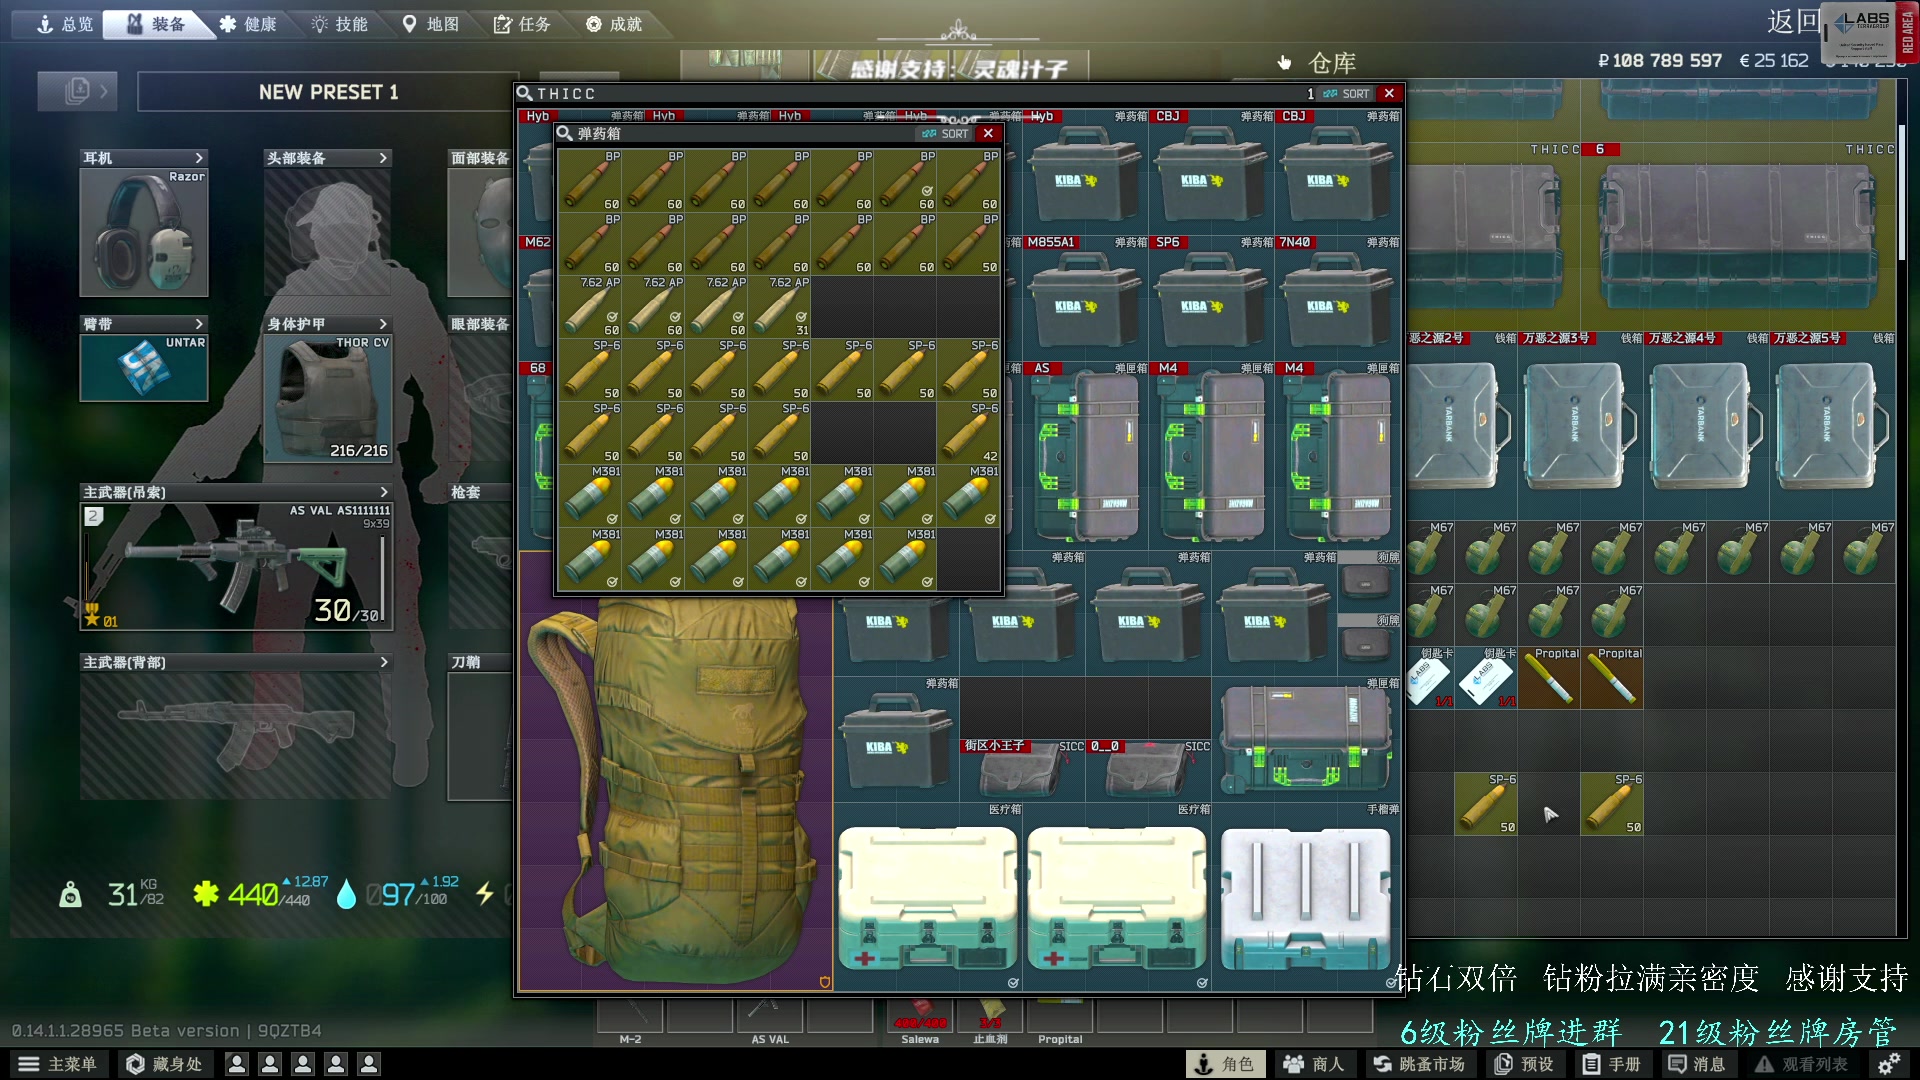1920x1080 pixels.
Task: Open the 商人 traders screen
Action: (1315, 1064)
